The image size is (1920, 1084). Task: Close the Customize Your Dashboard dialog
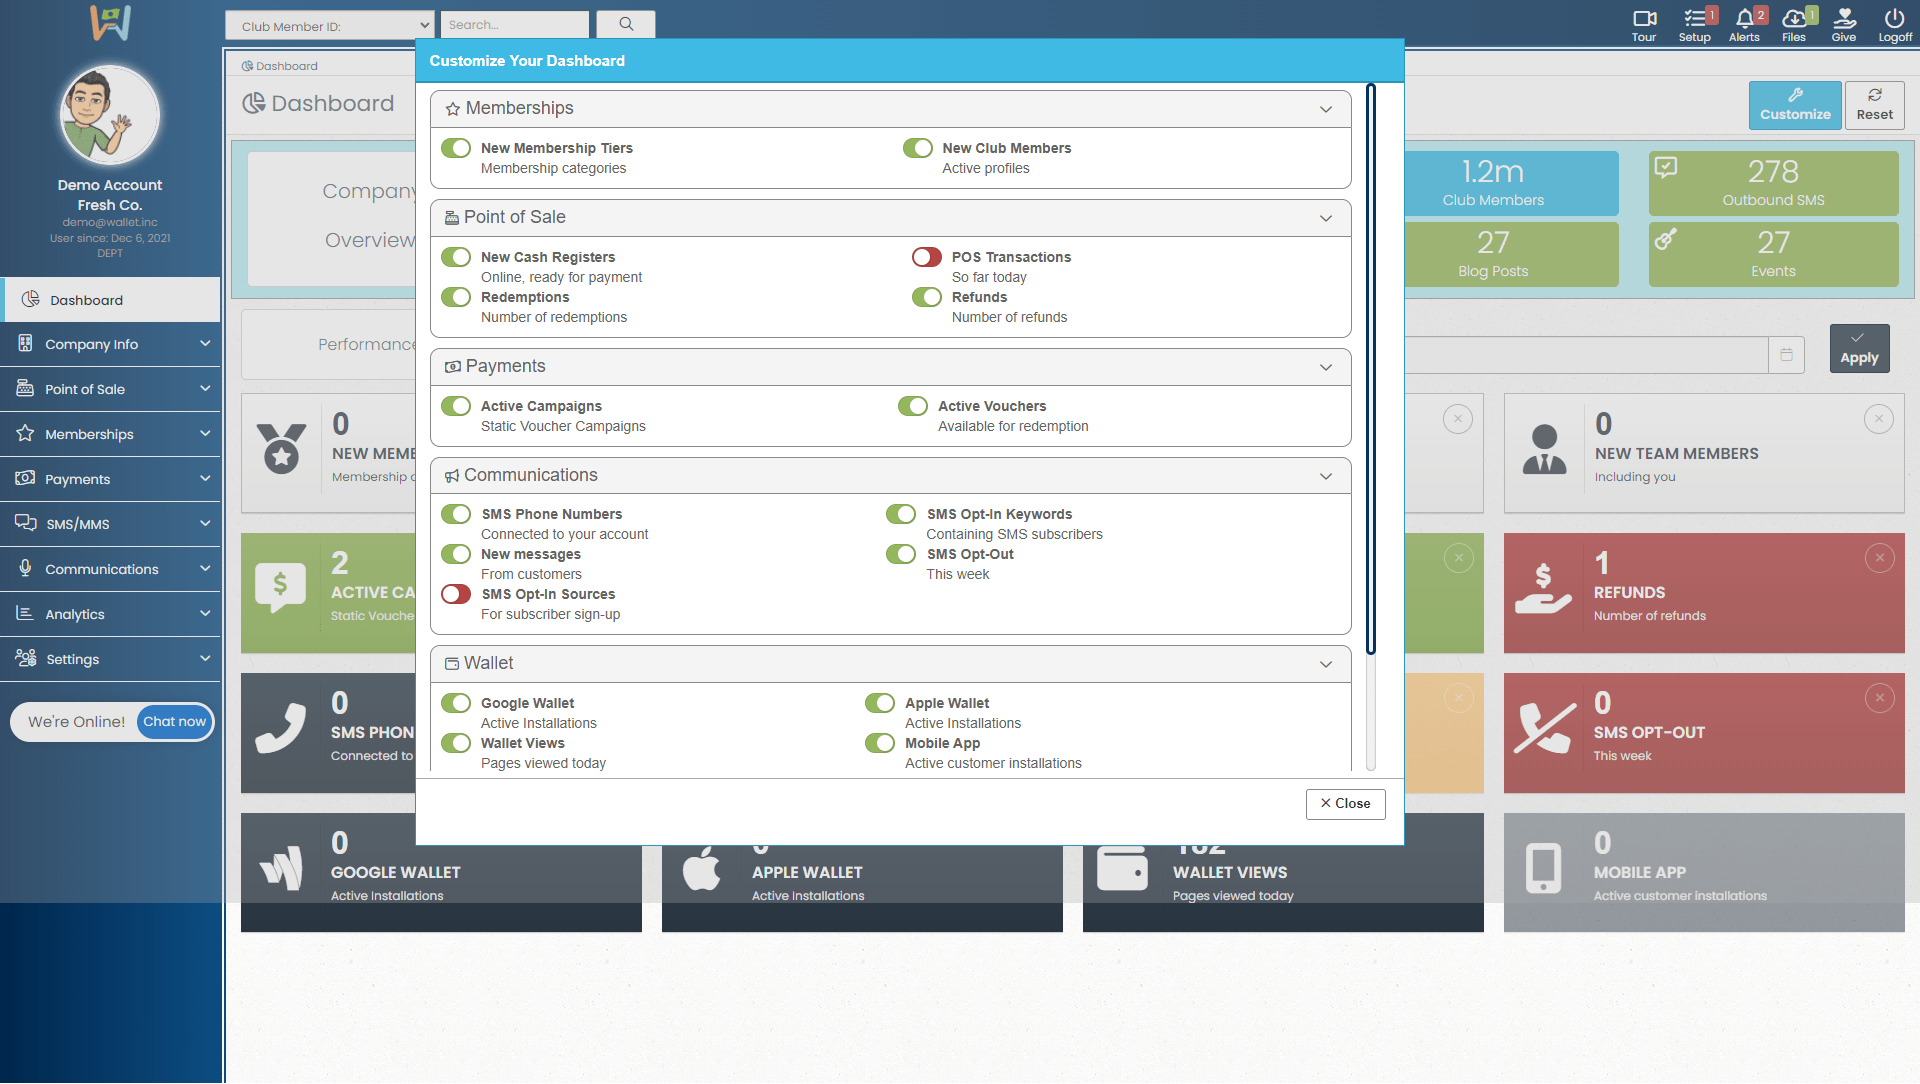click(1345, 804)
